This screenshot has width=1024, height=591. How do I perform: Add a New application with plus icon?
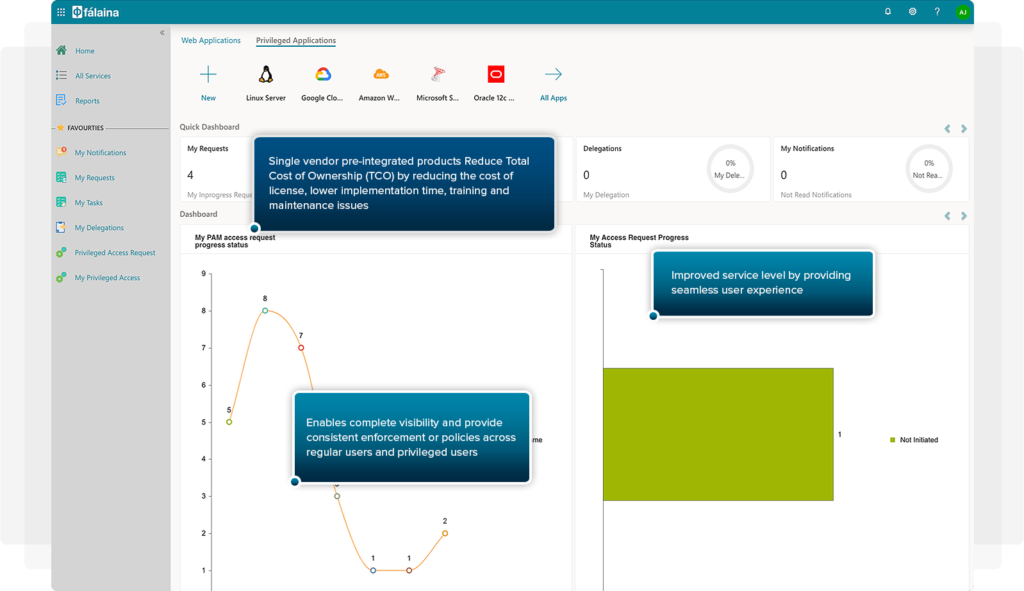point(208,74)
